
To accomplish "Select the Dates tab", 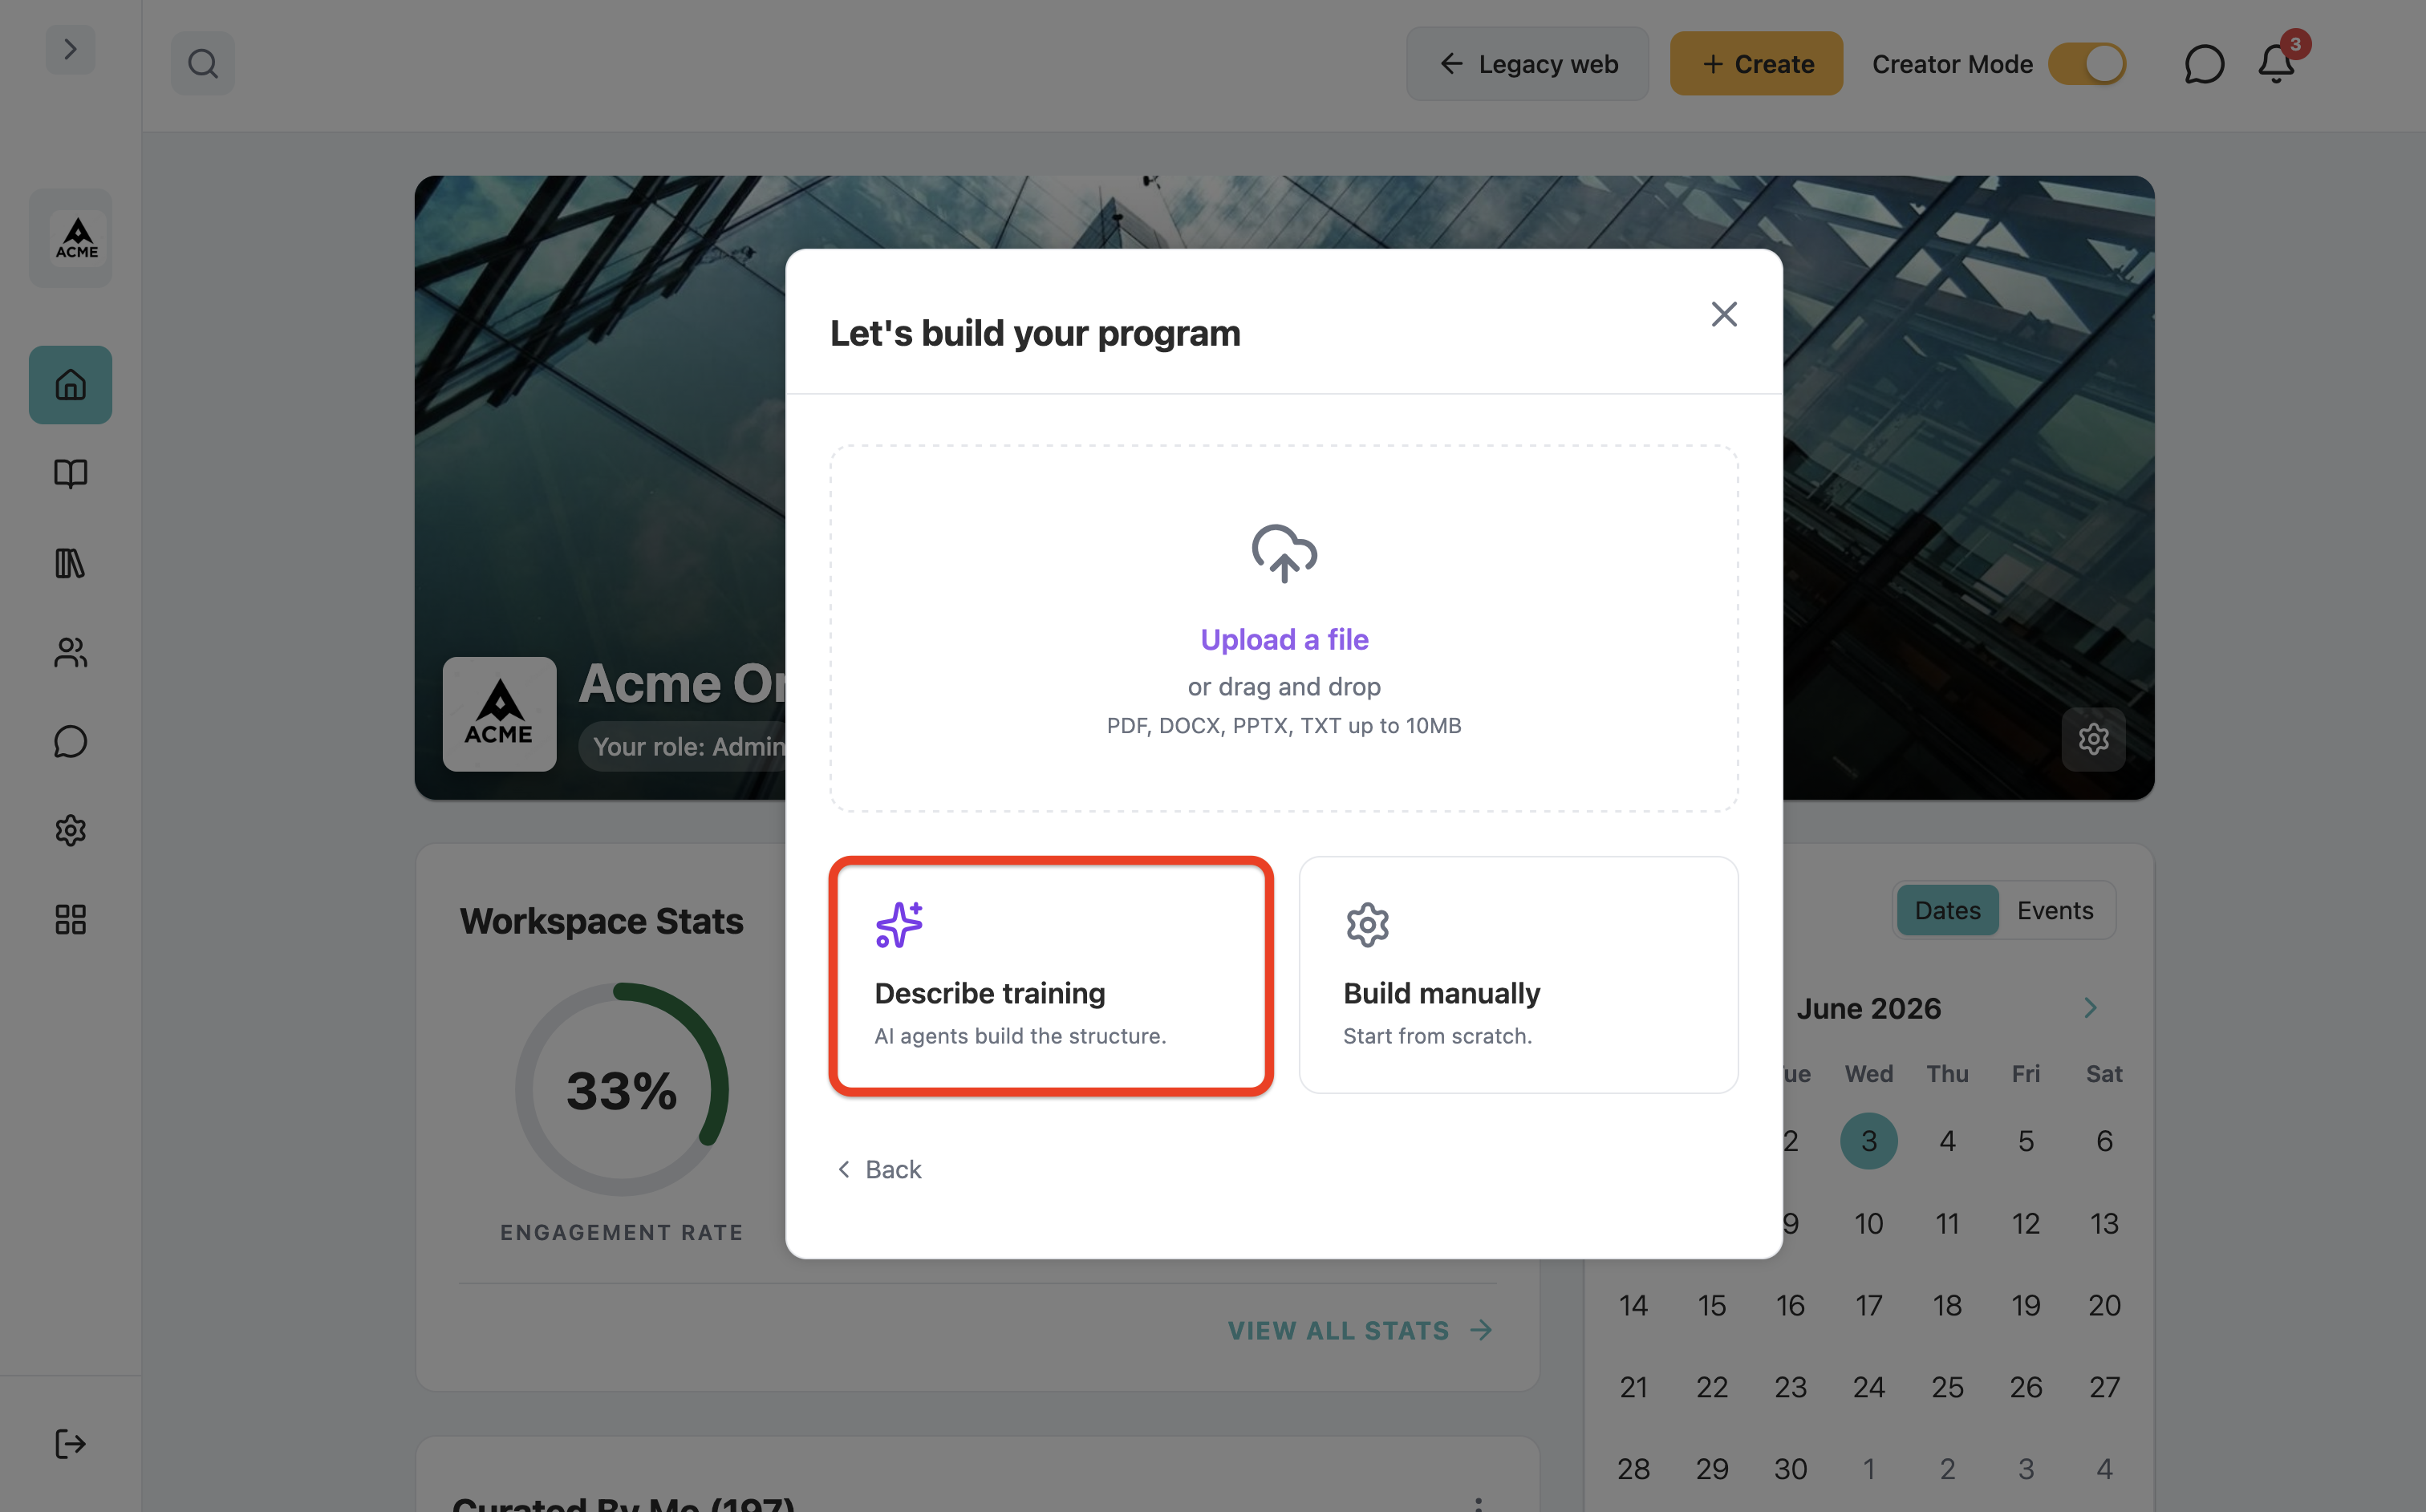I will click(1947, 910).
